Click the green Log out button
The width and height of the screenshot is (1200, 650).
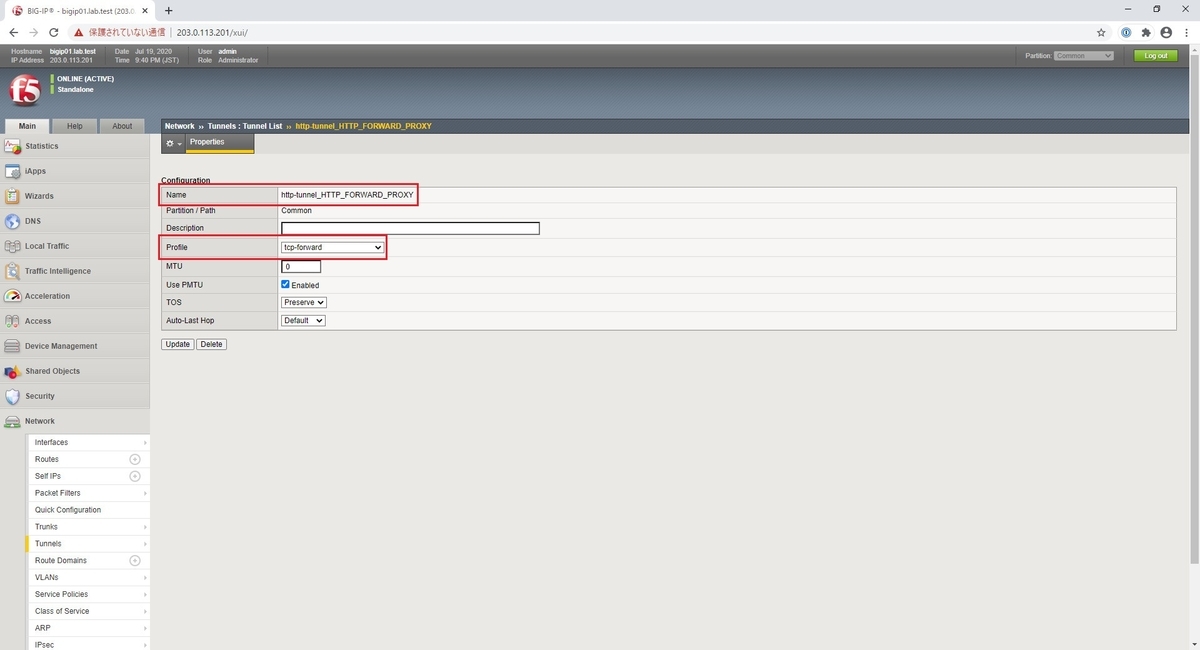click(x=1155, y=55)
